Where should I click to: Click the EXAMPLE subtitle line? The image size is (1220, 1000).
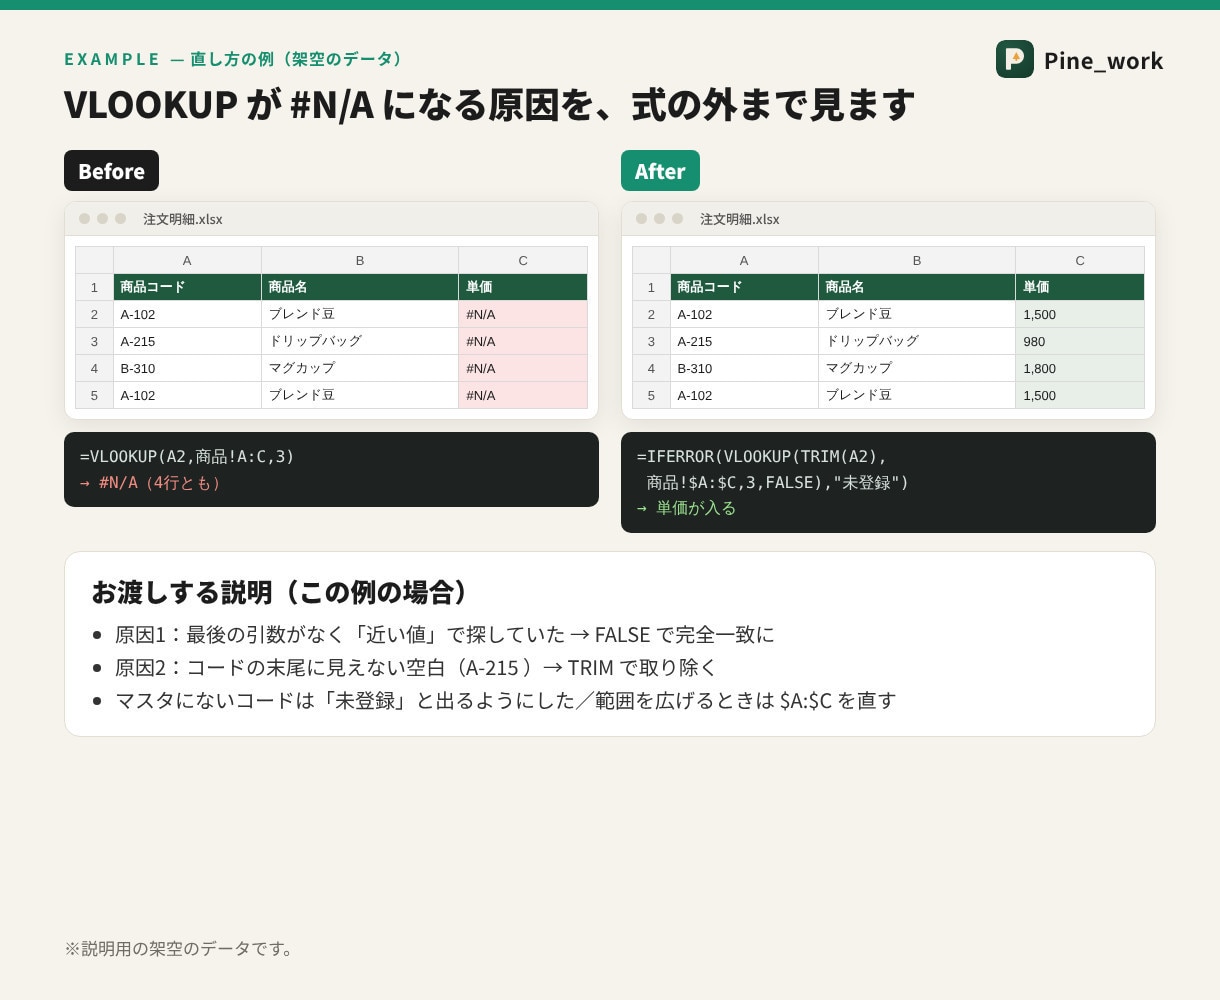click(236, 59)
